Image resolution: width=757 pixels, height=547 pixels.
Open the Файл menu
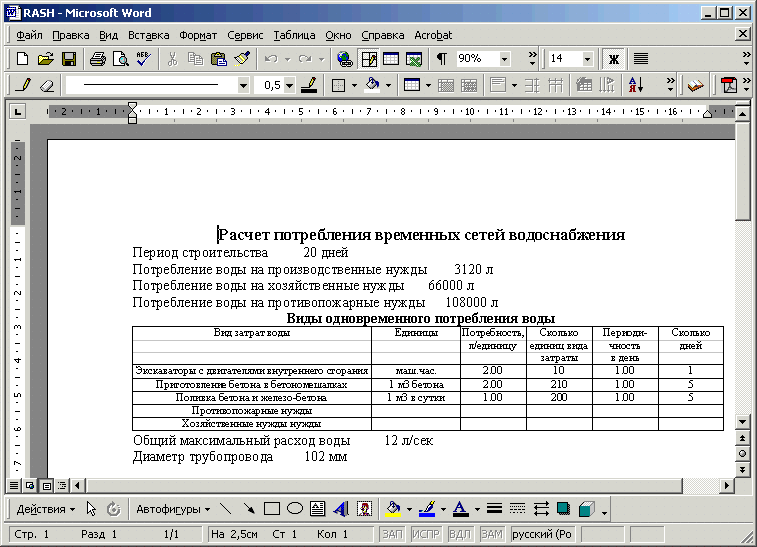point(29,35)
